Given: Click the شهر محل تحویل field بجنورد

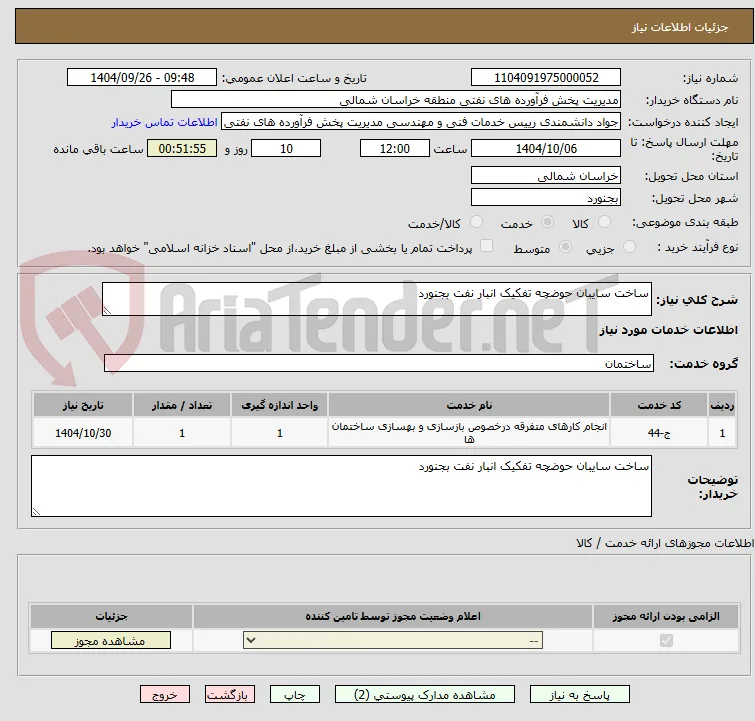Looking at the screenshot, I should (x=546, y=197).
